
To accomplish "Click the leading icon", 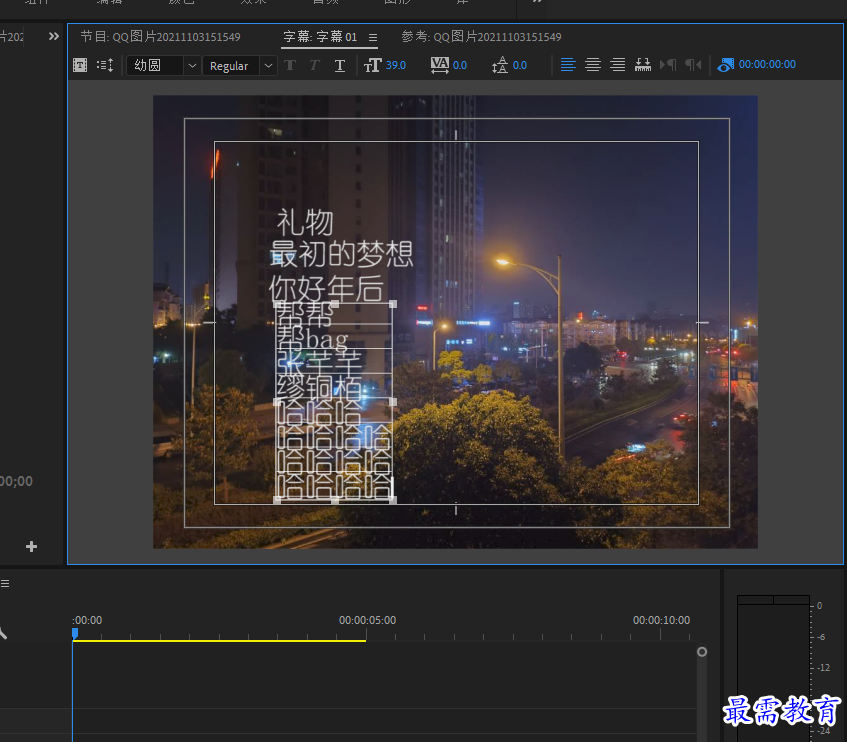I will (500, 65).
